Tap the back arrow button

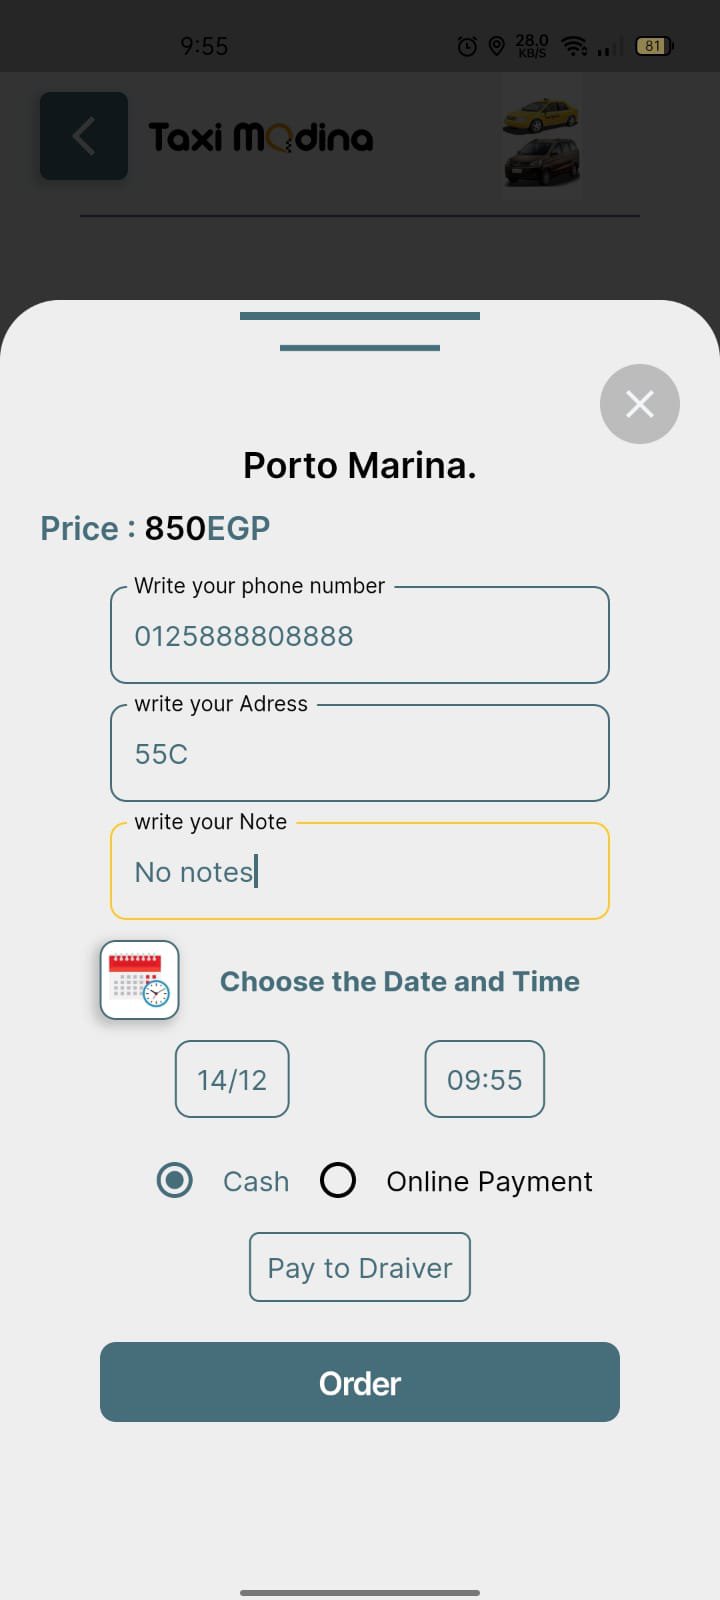pyautogui.click(x=84, y=136)
